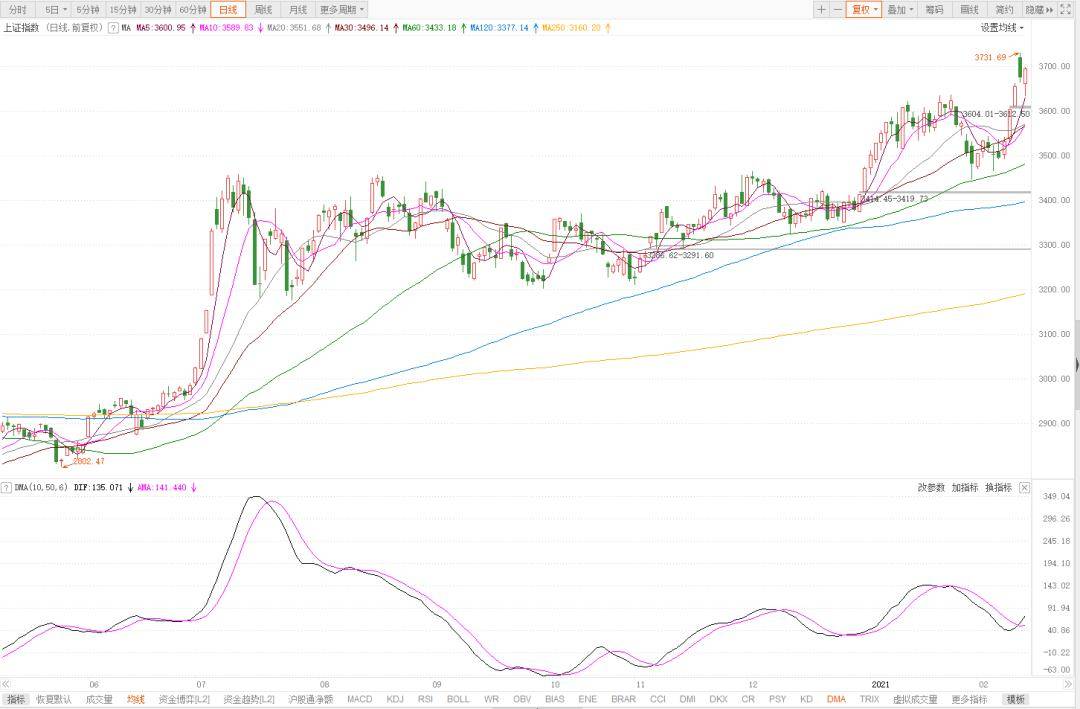
Task: Click the MA5:3600.95 legend value
Action: [x=161, y=28]
